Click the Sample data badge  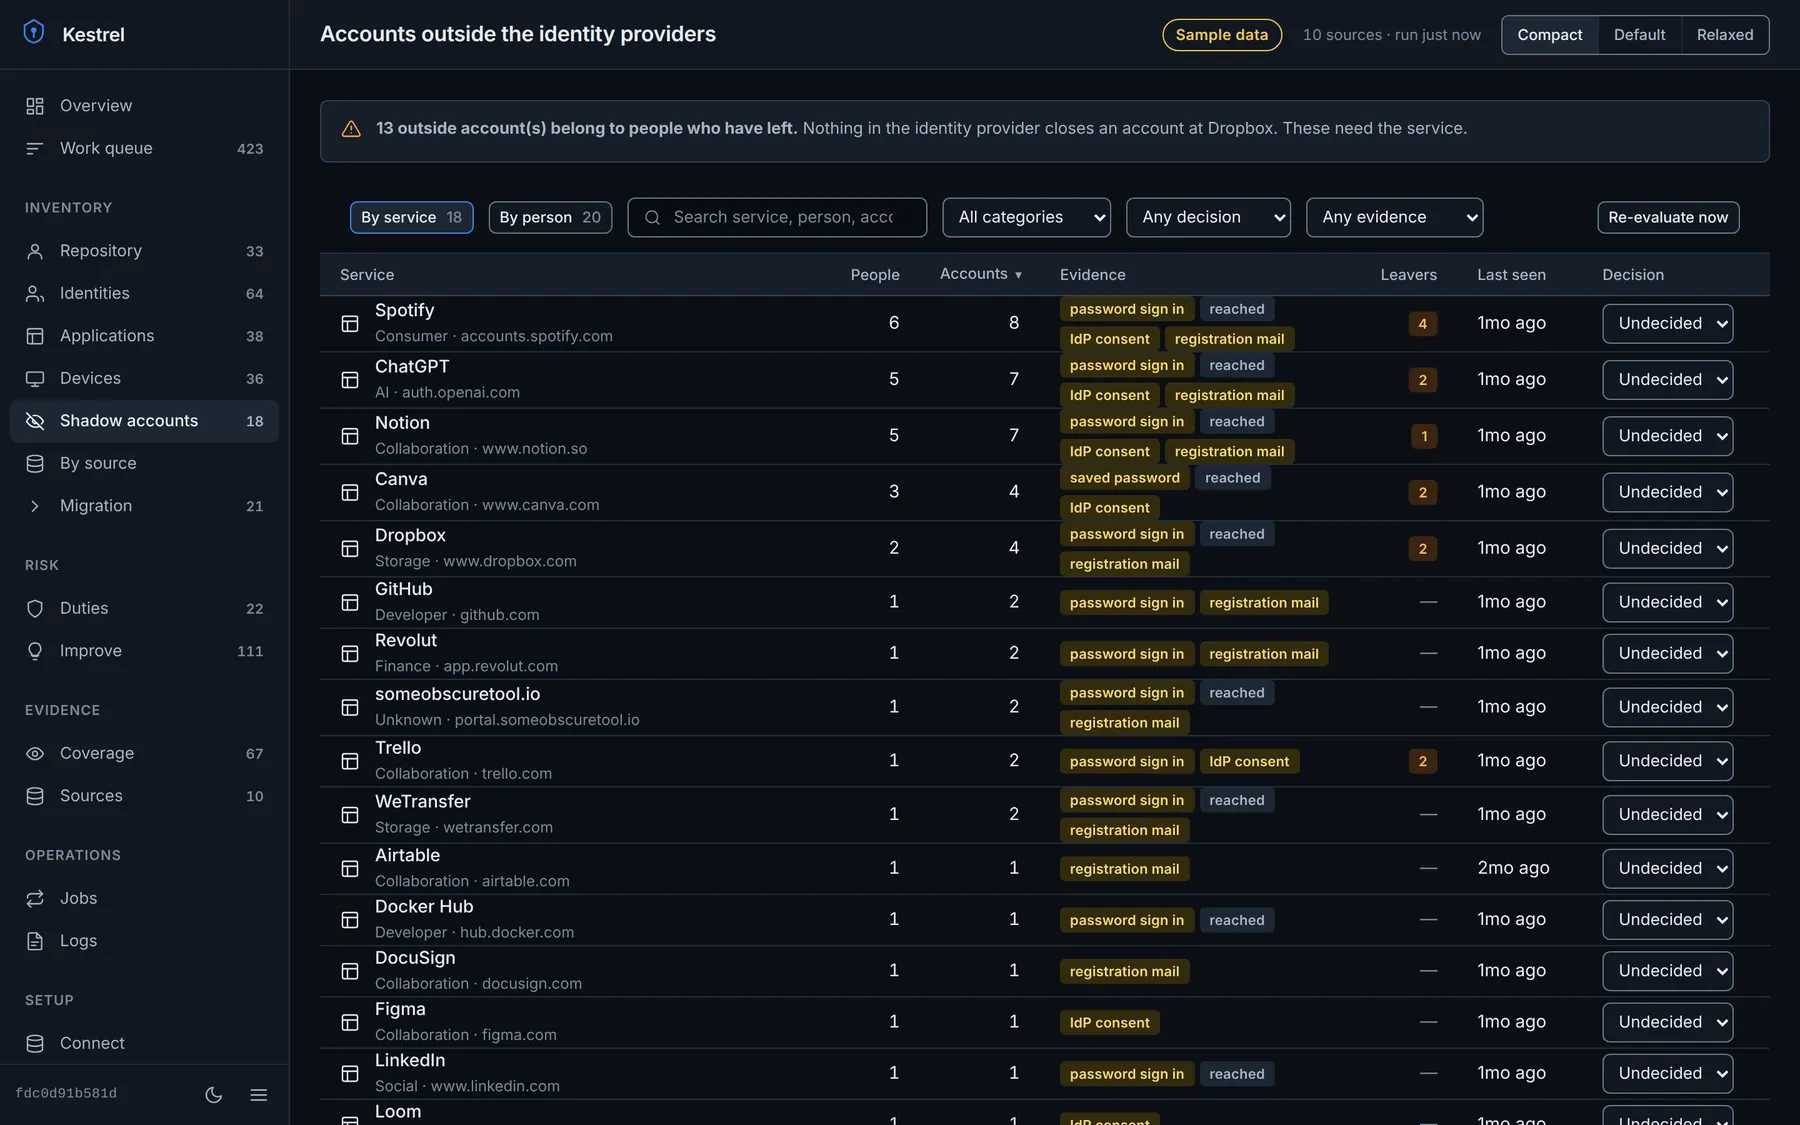pyautogui.click(x=1222, y=35)
